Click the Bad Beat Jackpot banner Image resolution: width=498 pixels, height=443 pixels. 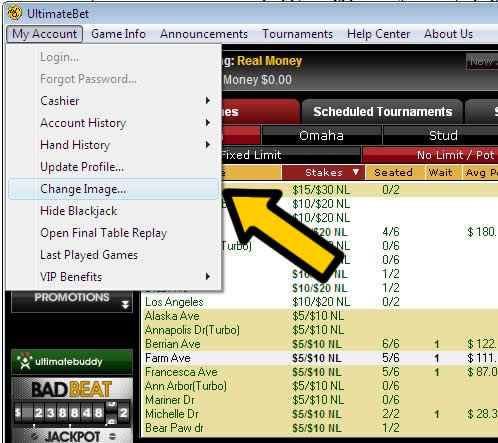tap(72, 410)
